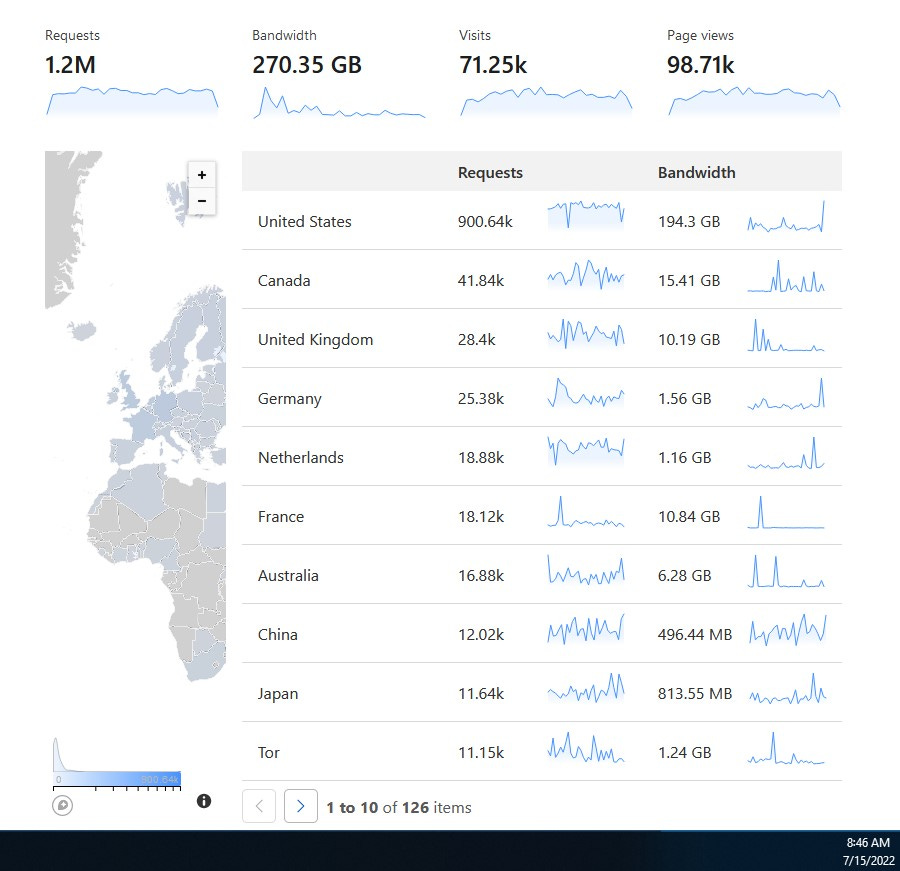Click the 10.84 GB bandwidth value
Image resolution: width=900 pixels, height=871 pixels.
coord(689,517)
